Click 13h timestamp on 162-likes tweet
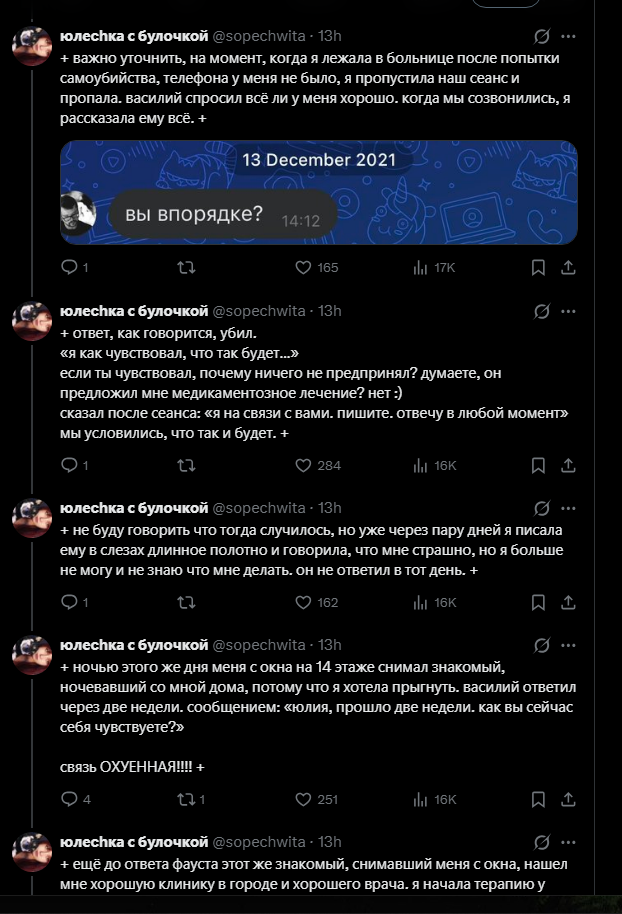 [x=329, y=508]
